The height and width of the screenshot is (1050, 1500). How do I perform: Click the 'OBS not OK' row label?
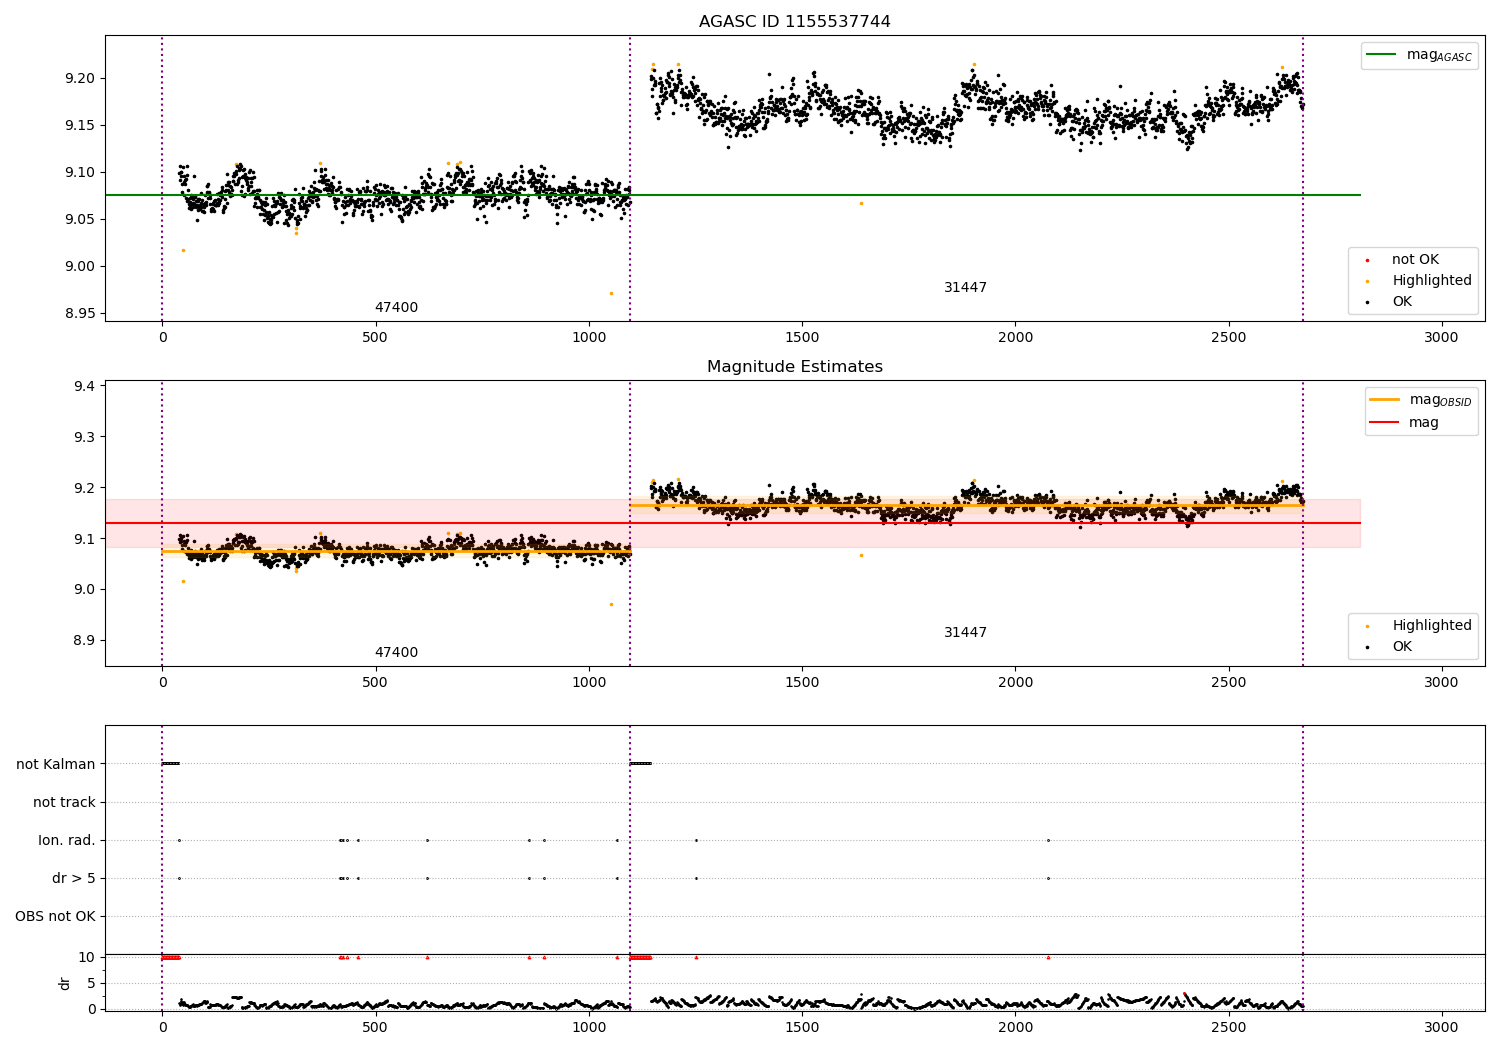(55, 916)
